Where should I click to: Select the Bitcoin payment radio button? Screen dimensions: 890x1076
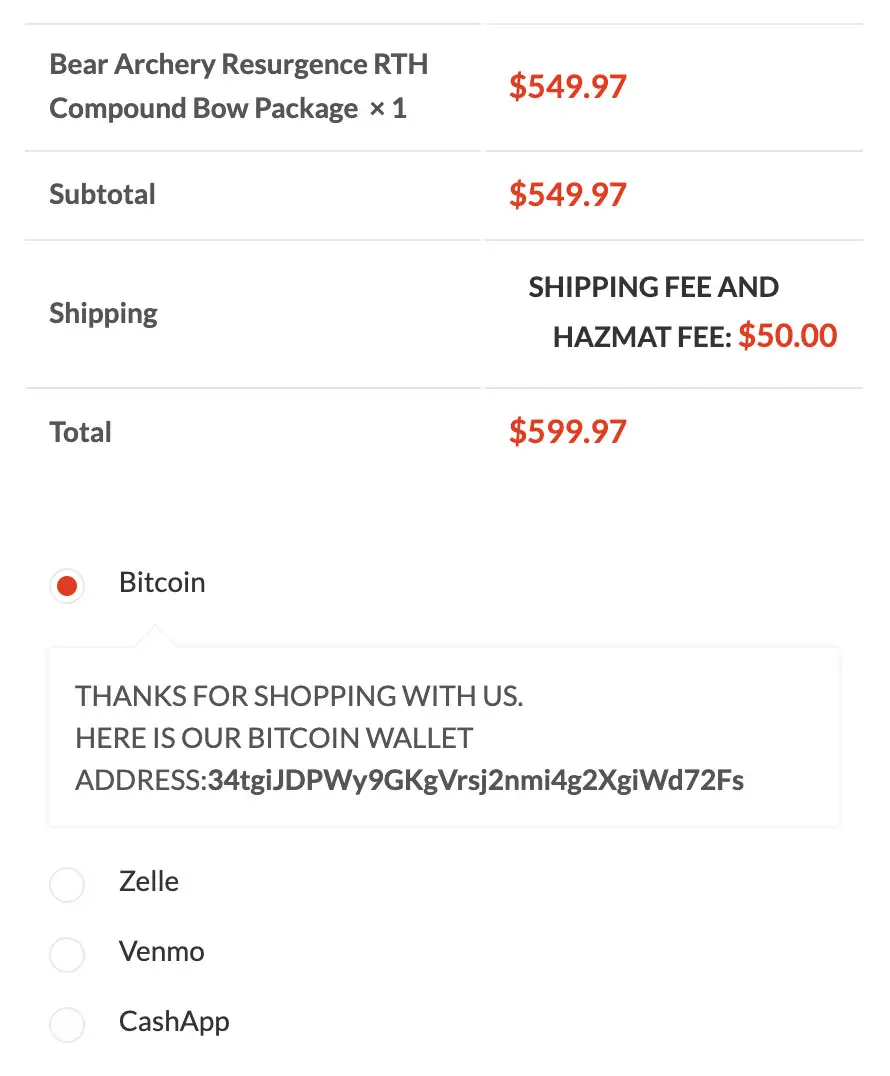coord(67,586)
